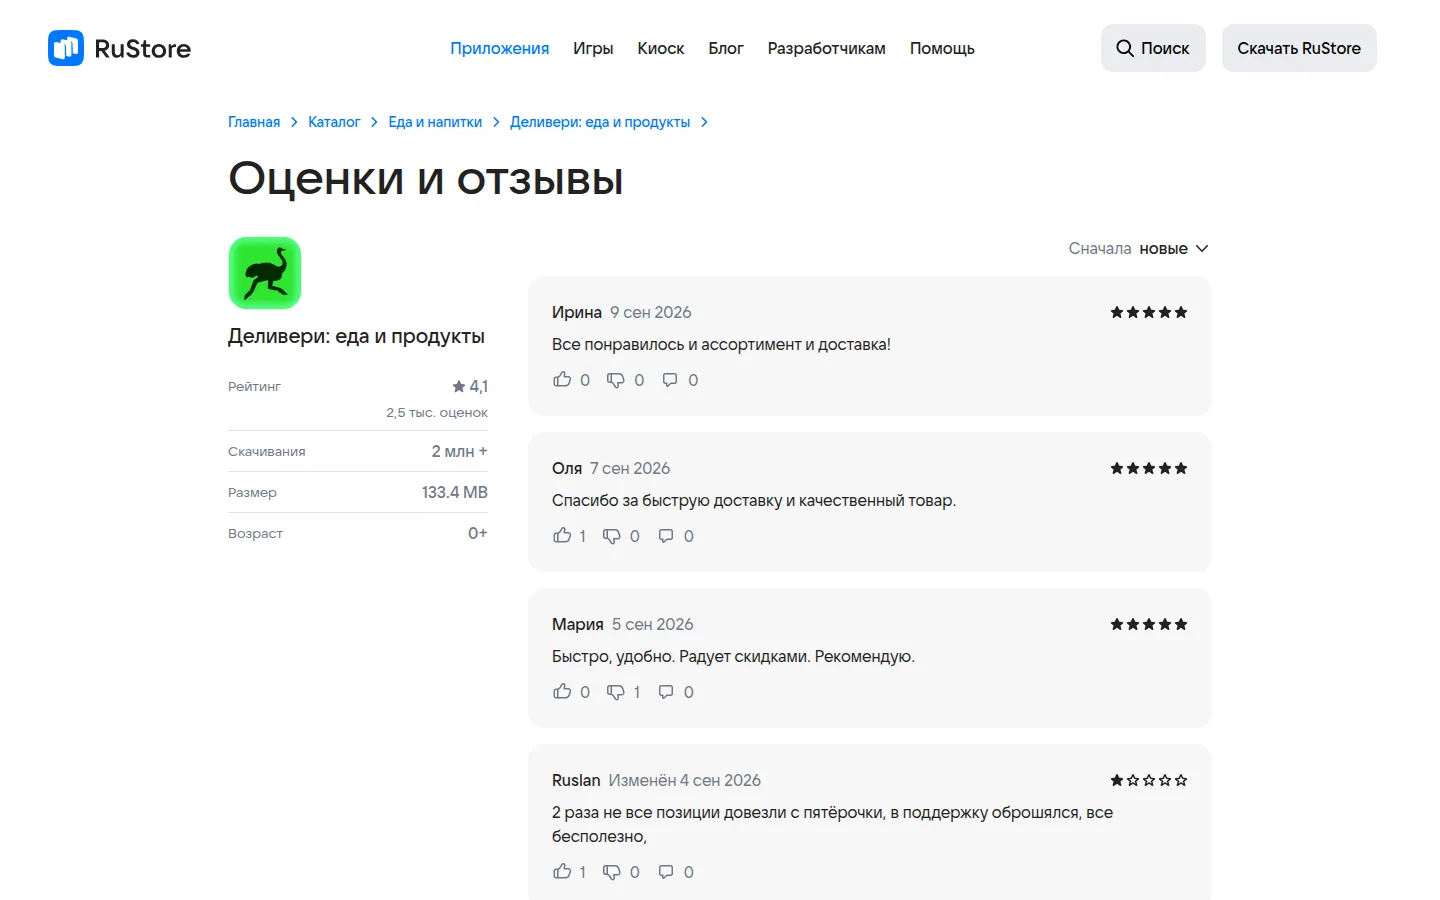Click the 133.4 MB size value

(455, 492)
